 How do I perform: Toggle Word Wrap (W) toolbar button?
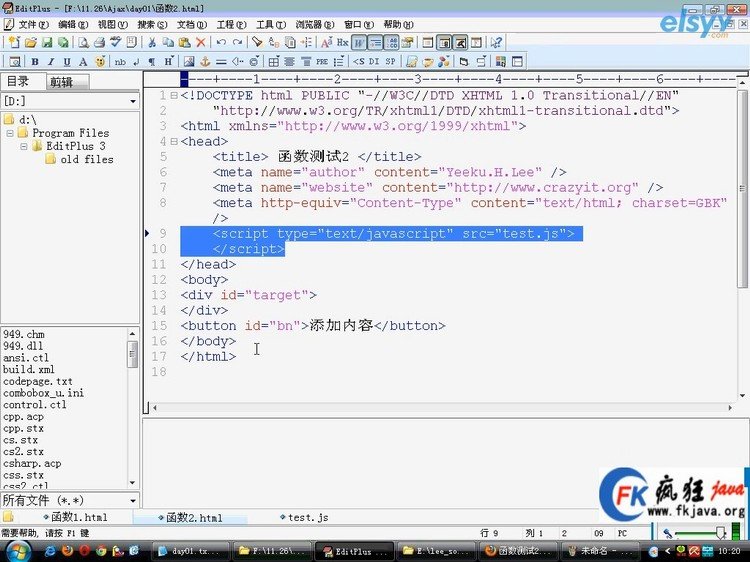coord(359,43)
